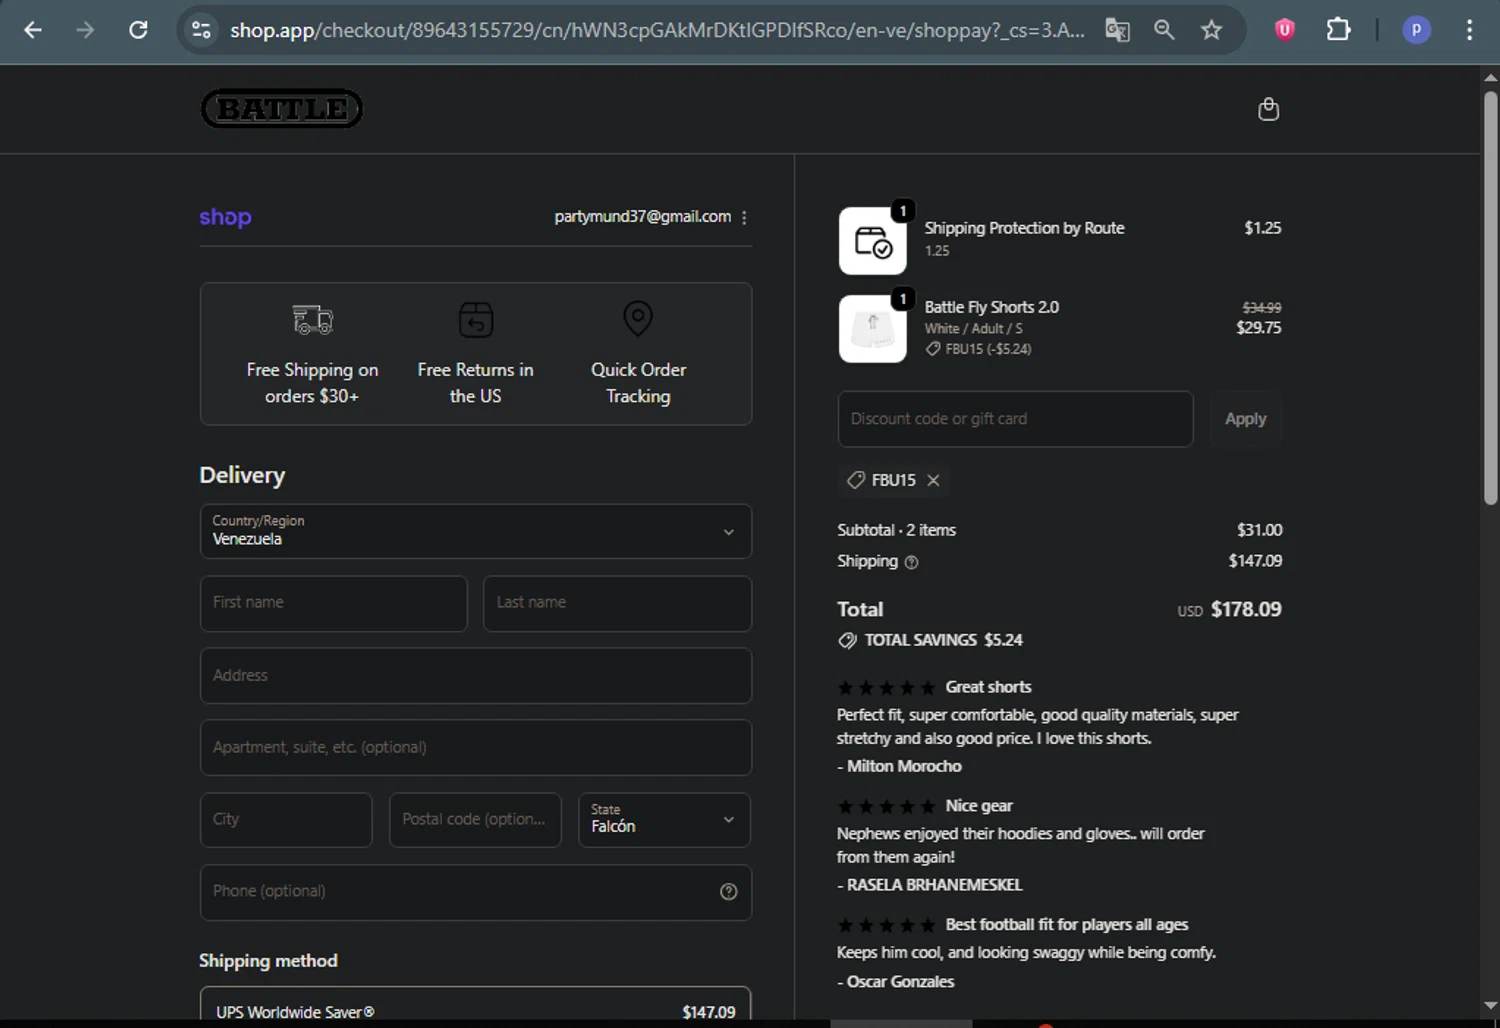
Task: Open the State dropdown showing Falcón
Action: click(664, 820)
